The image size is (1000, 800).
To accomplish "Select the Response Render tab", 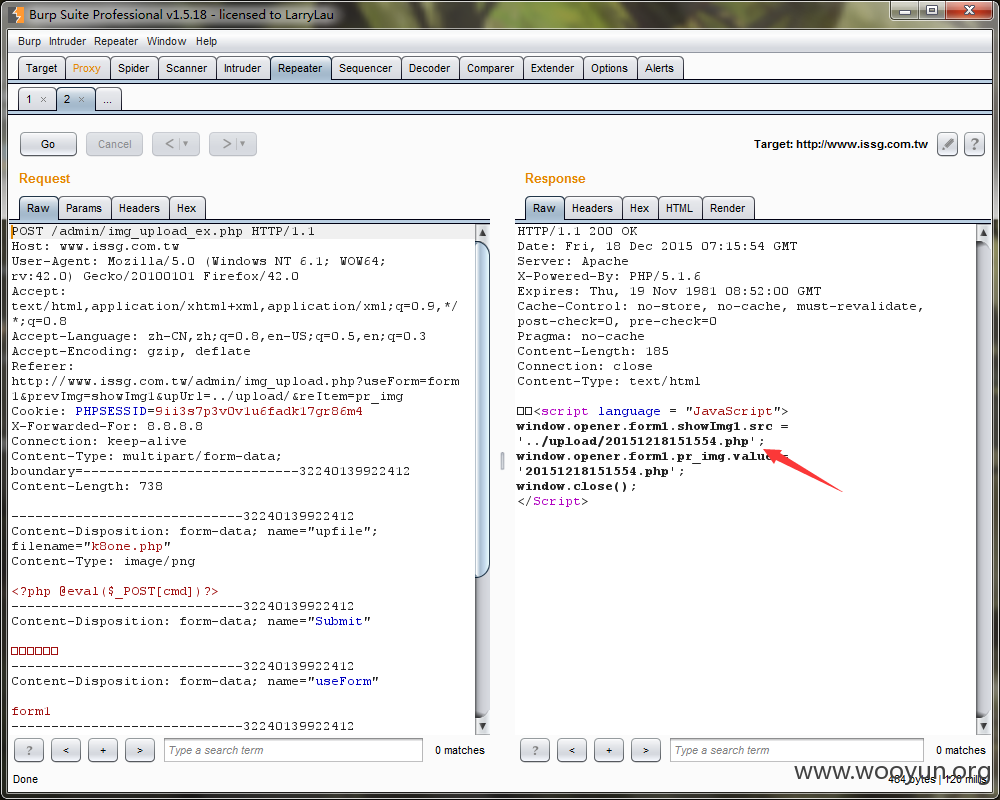I will (727, 208).
